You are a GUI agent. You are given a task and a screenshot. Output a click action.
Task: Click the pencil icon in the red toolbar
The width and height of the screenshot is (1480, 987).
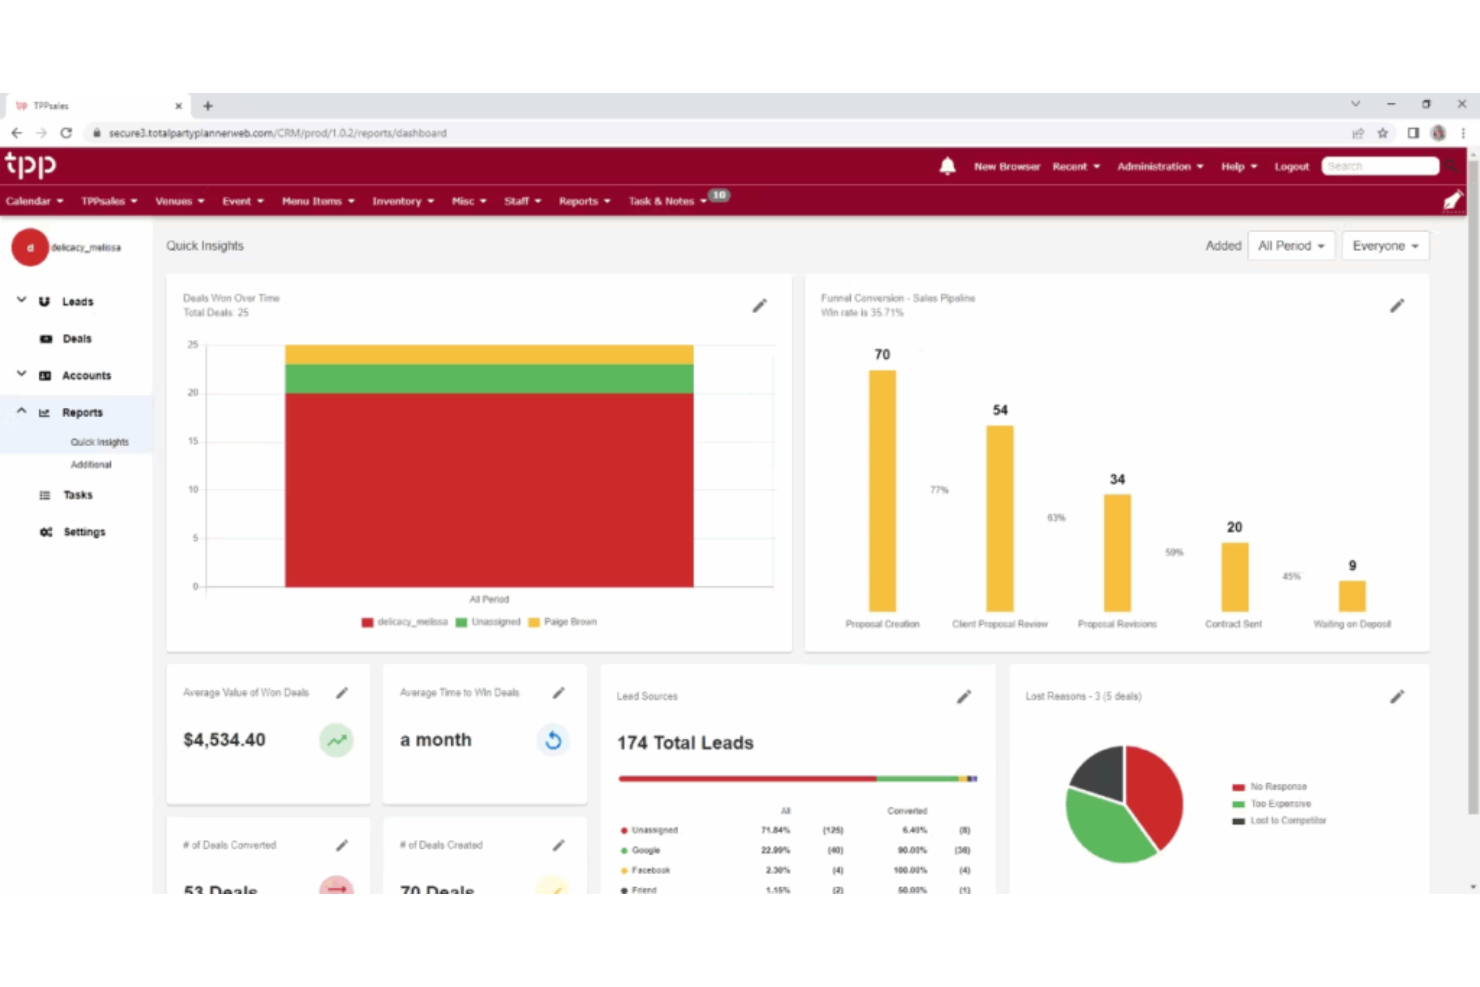[x=1452, y=201]
